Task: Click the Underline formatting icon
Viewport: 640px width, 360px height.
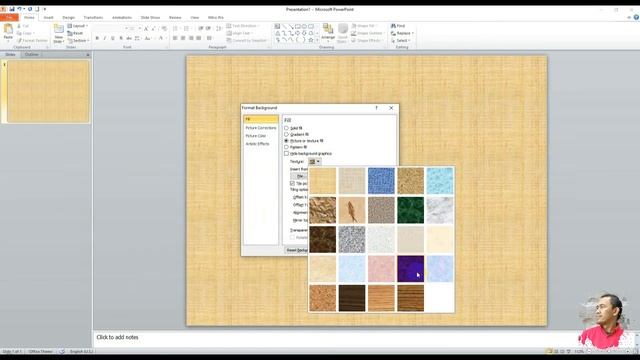Action: 113,38
